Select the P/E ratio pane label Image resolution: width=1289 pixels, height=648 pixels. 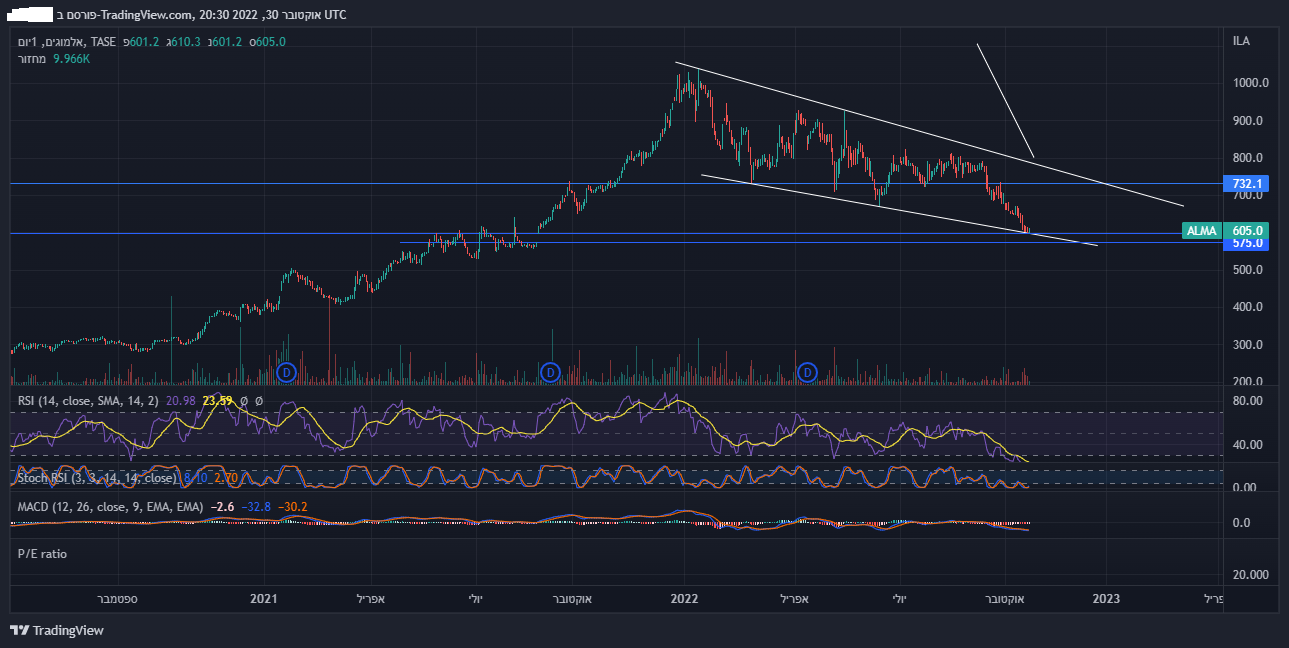(42, 553)
